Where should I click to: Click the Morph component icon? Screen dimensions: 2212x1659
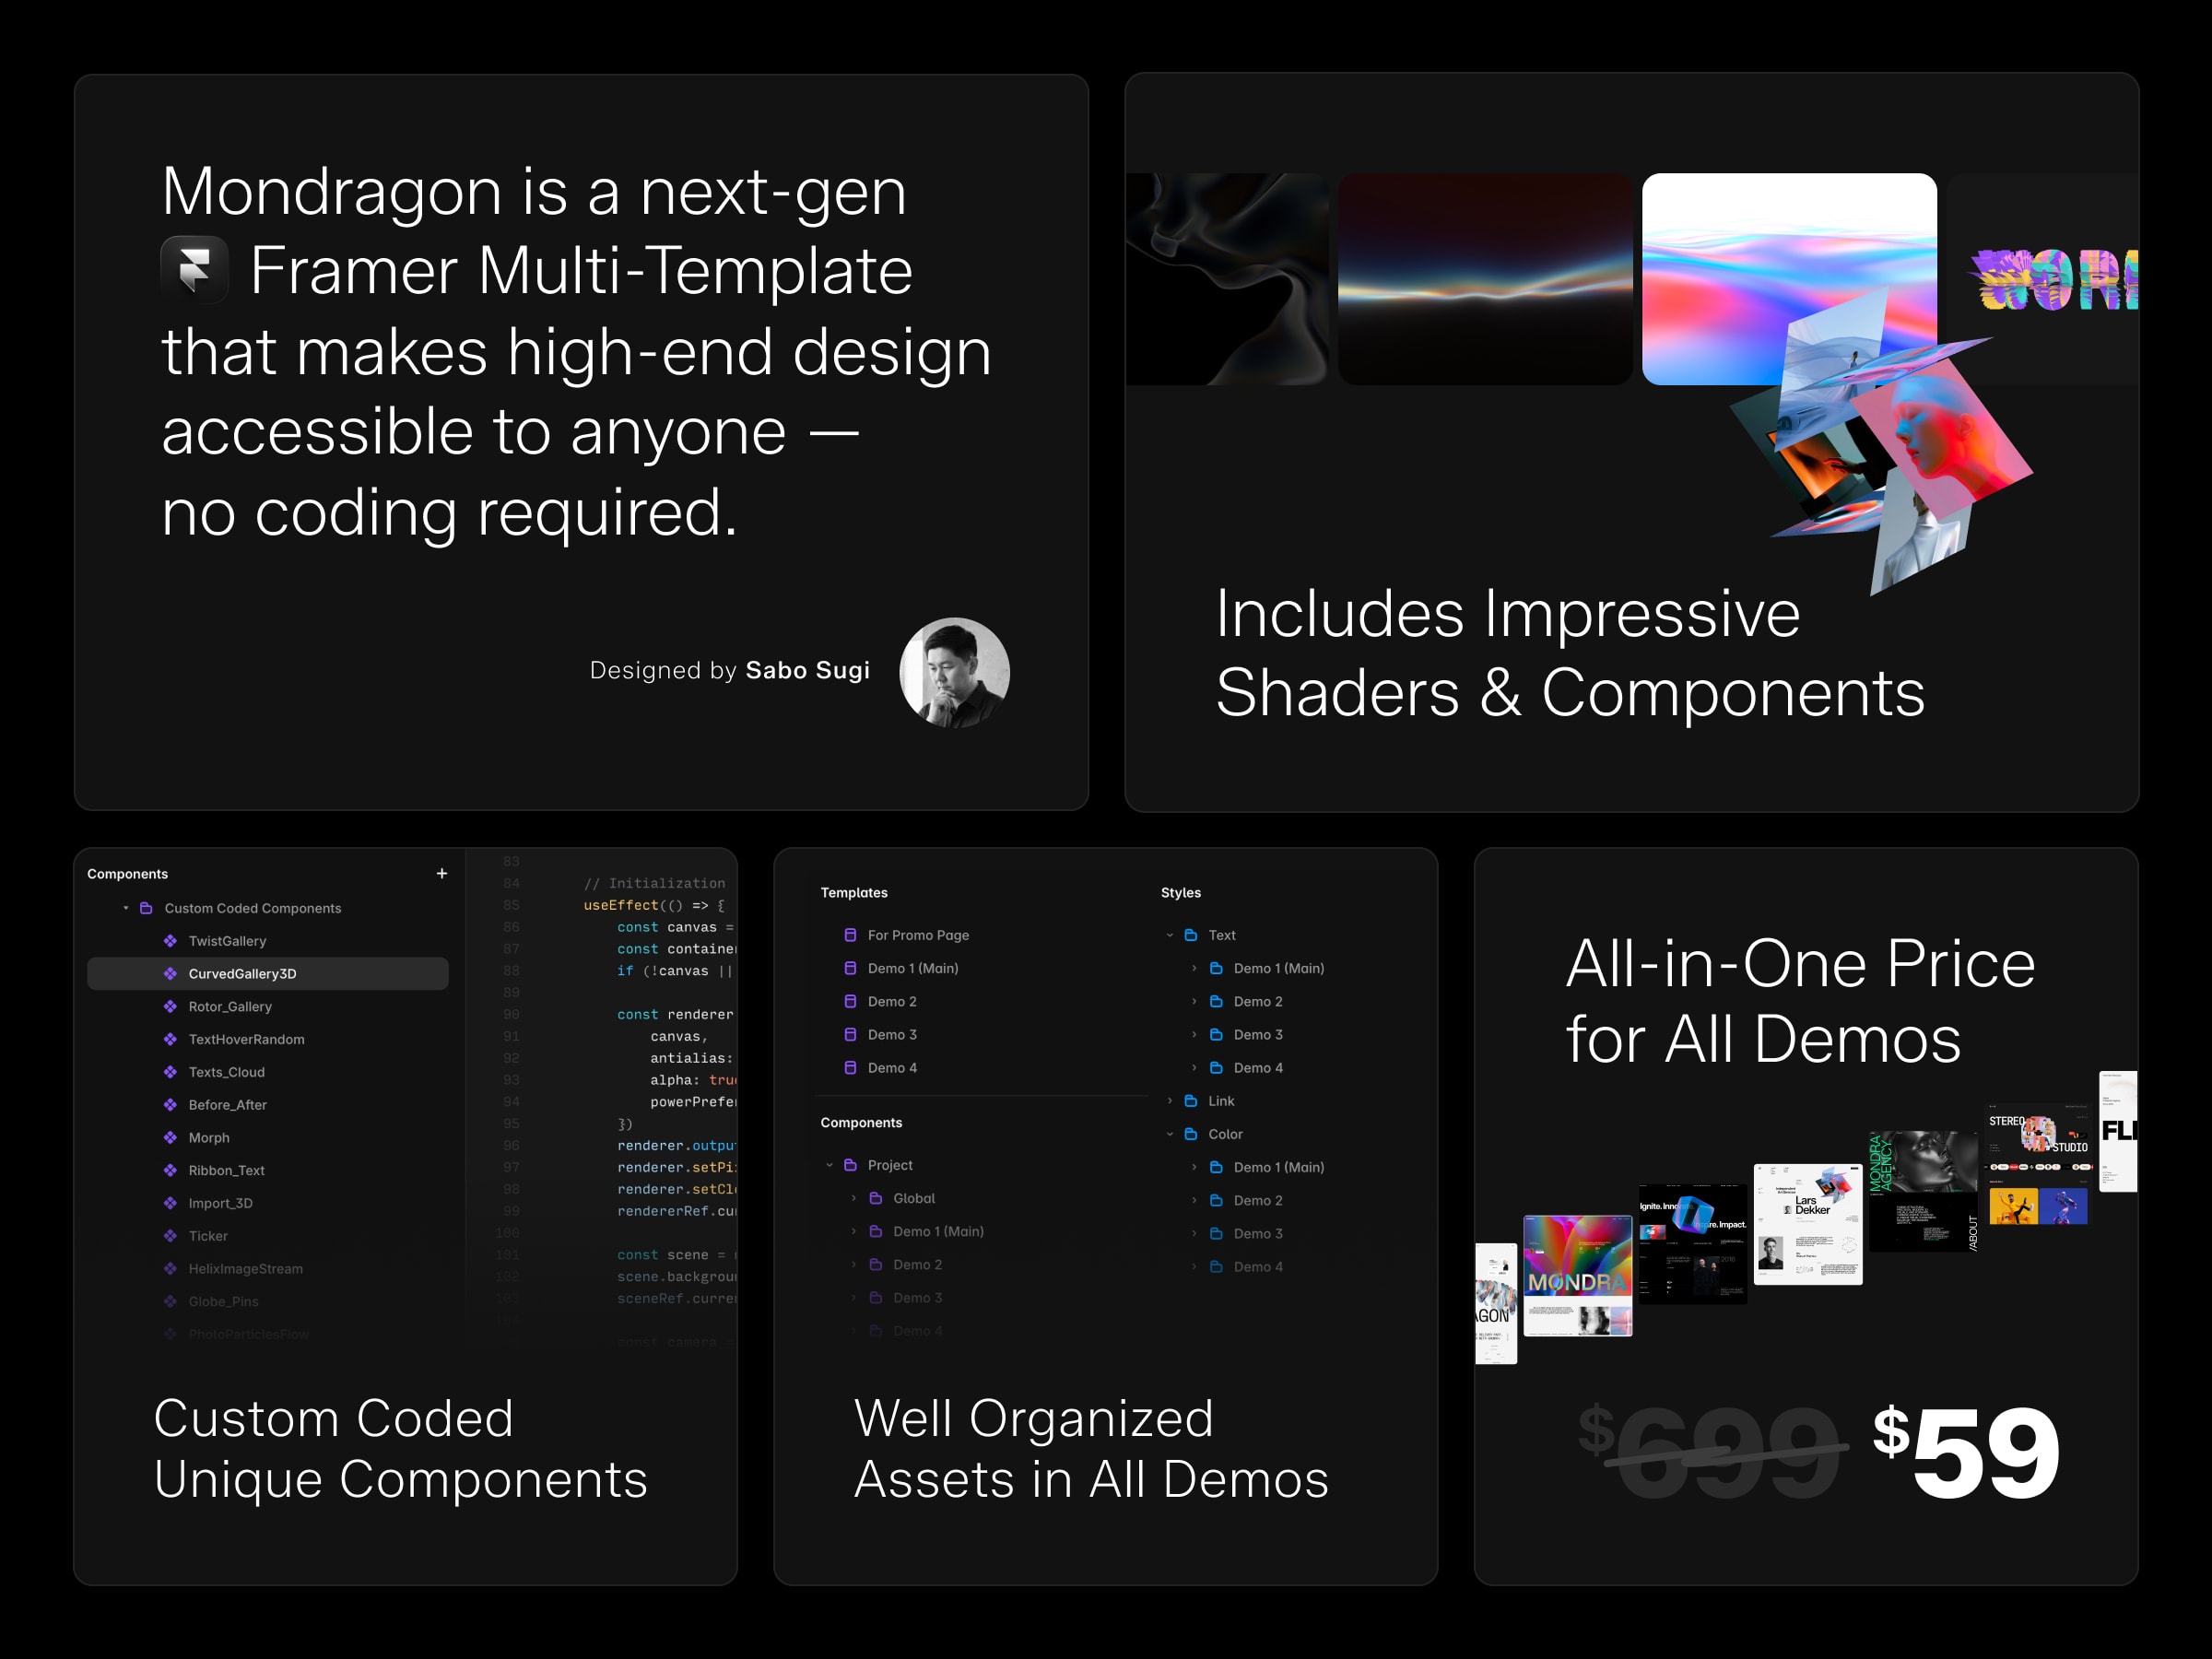coord(170,1138)
